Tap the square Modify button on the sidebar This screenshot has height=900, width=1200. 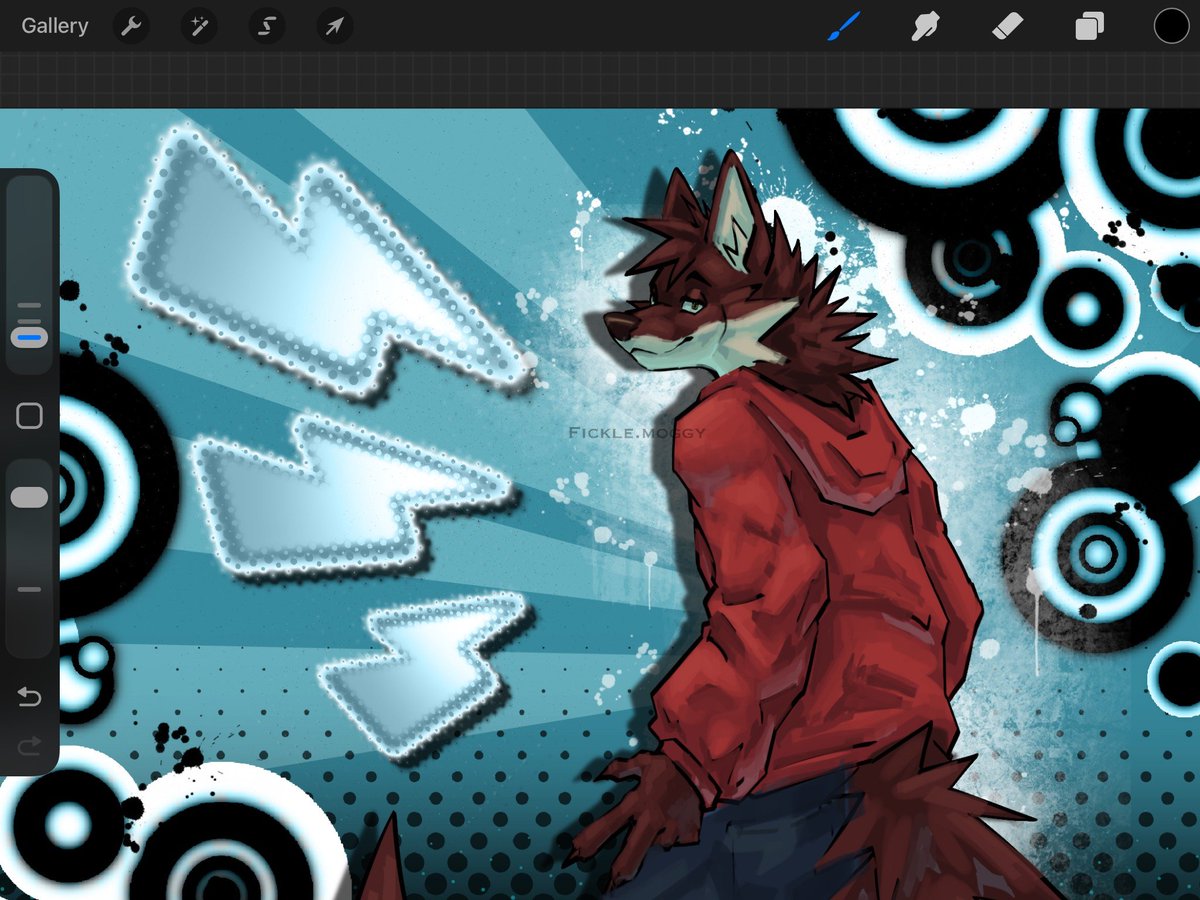tap(30, 416)
